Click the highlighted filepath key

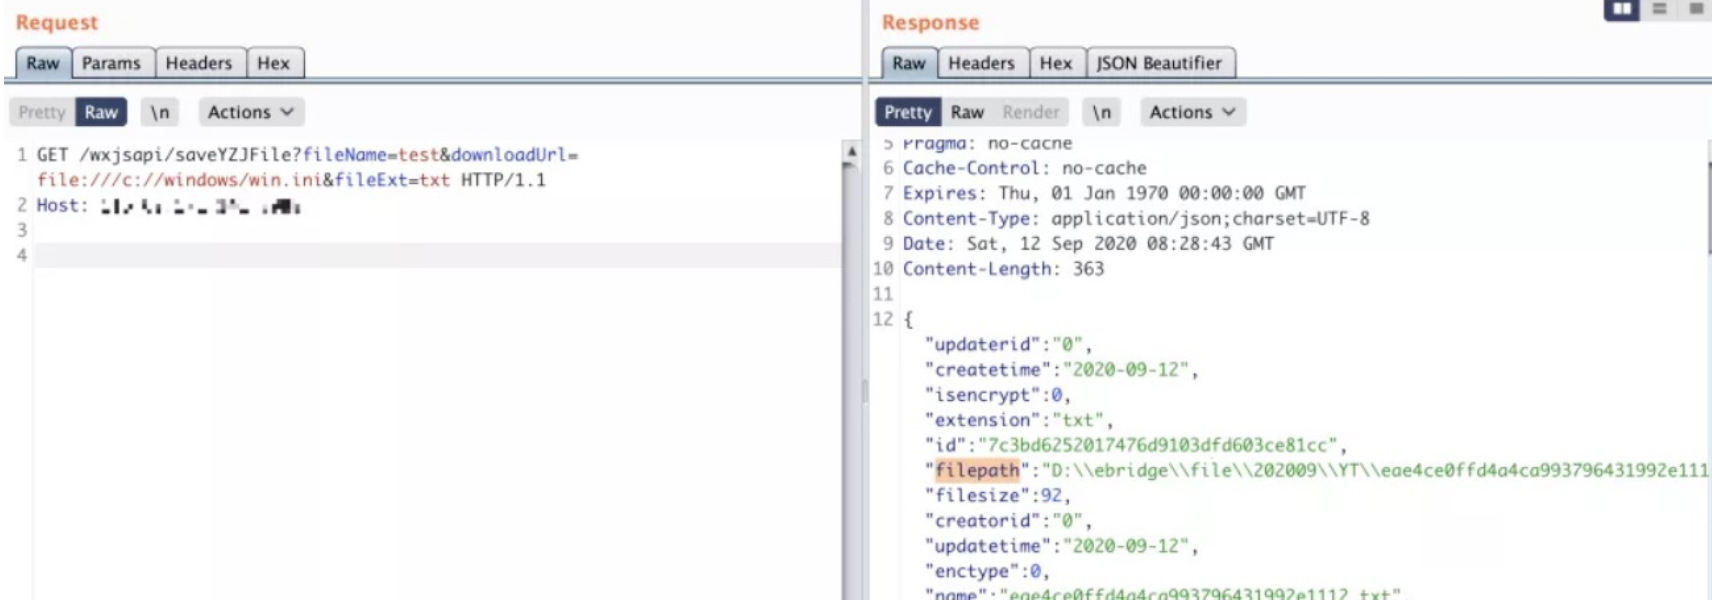[977, 470]
